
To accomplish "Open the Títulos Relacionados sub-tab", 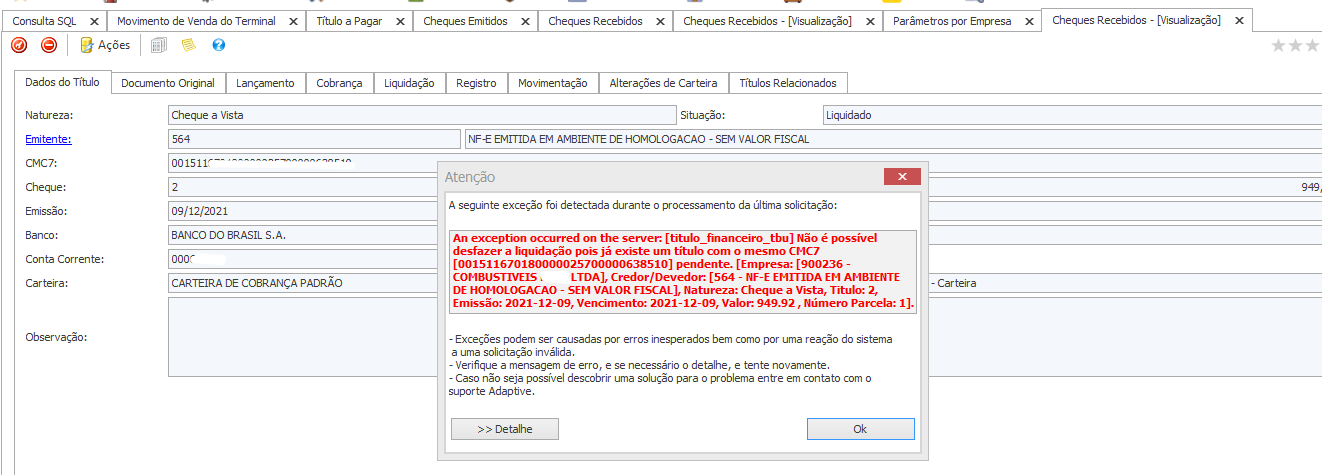I will click(x=789, y=83).
